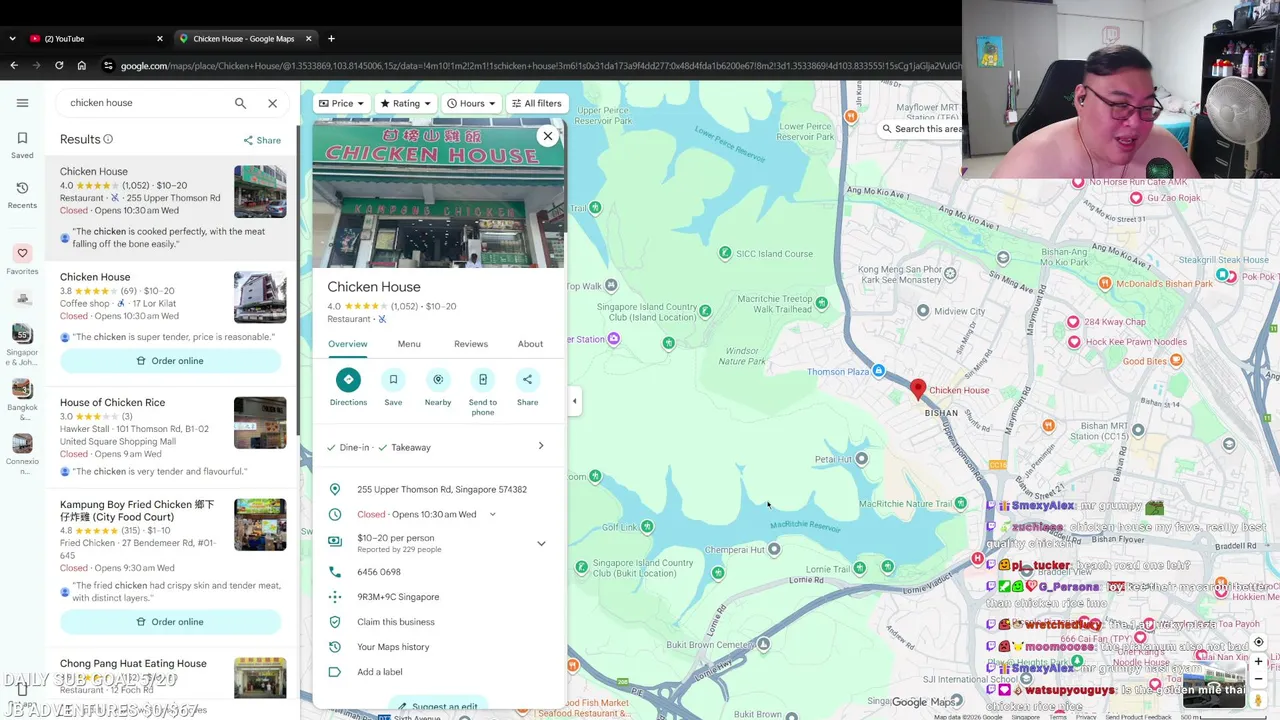Switch to the Reviews tab
The image size is (1280, 720).
471,344
